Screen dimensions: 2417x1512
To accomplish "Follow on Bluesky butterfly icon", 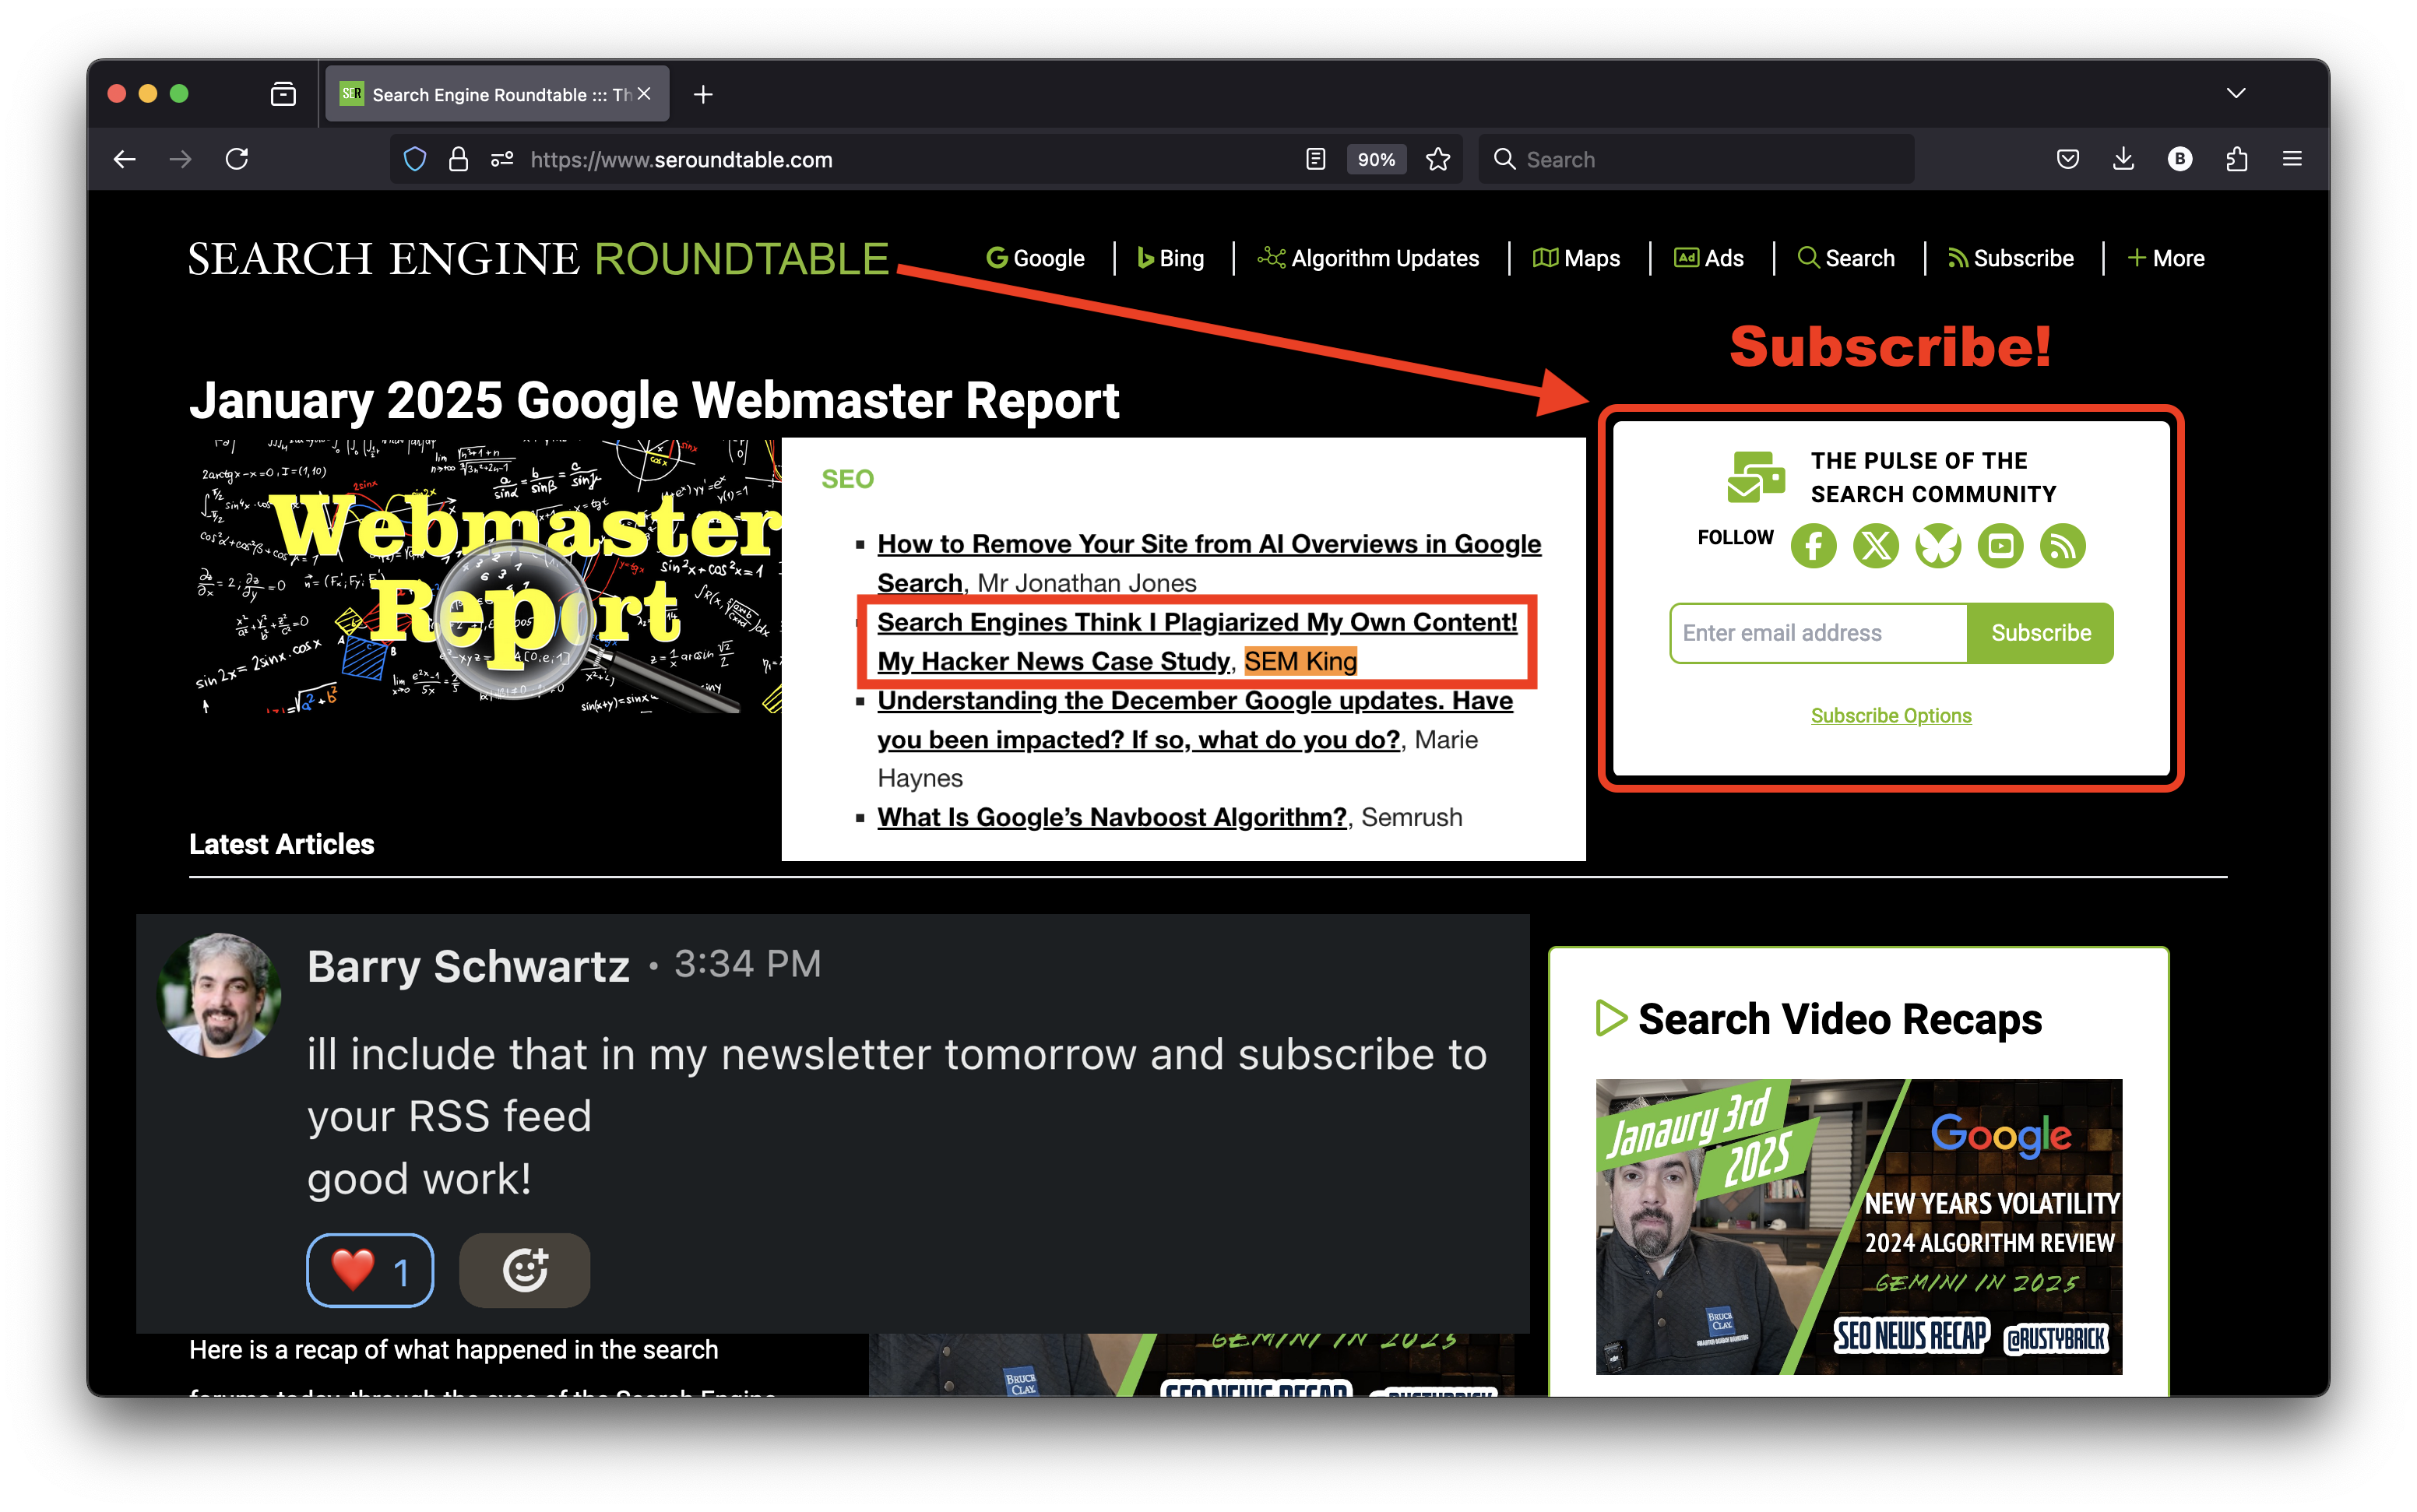I will pyautogui.click(x=1938, y=546).
